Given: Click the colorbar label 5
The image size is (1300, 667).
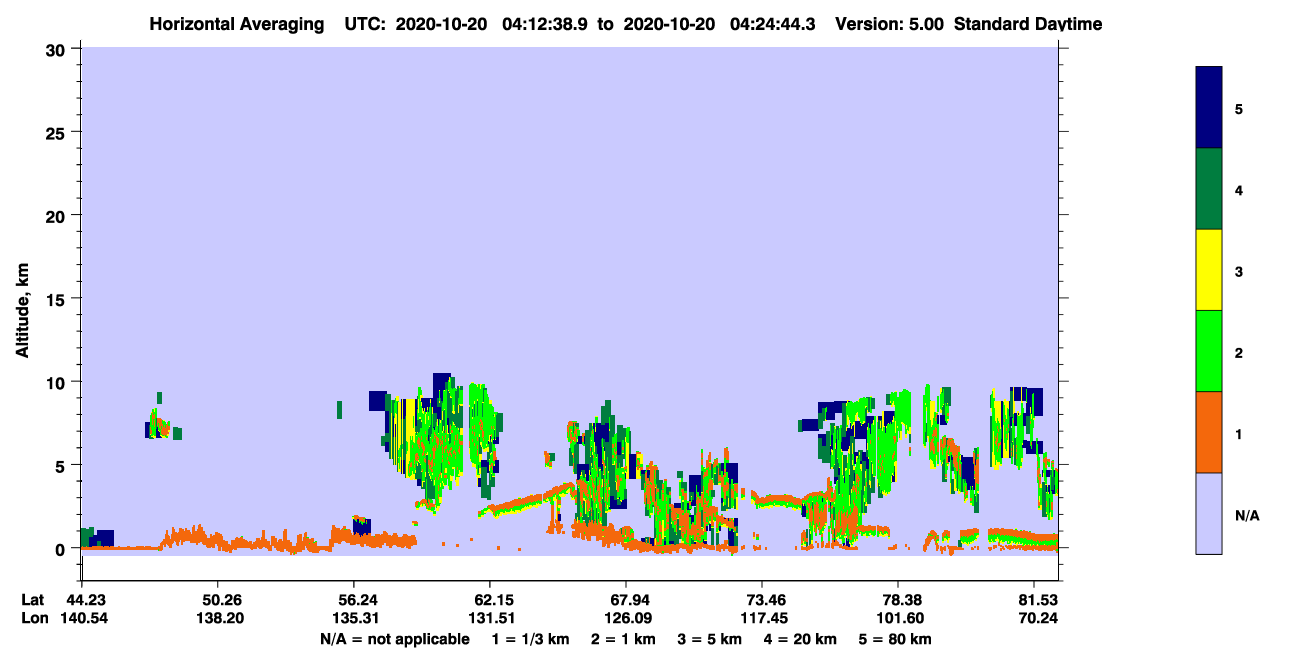Looking at the screenshot, I should (x=1239, y=108).
